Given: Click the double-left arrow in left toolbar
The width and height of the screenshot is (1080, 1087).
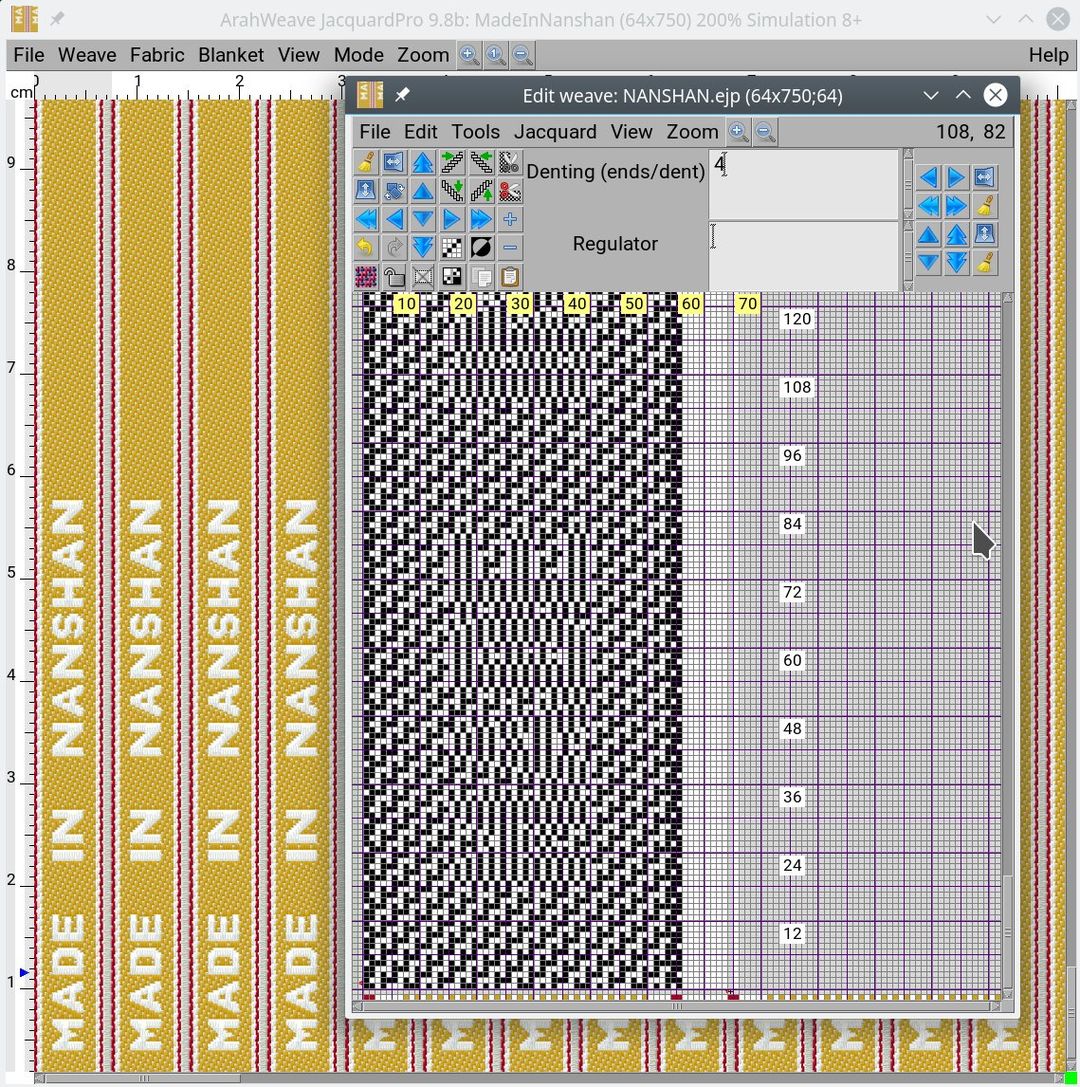Looking at the screenshot, I should click(x=366, y=219).
